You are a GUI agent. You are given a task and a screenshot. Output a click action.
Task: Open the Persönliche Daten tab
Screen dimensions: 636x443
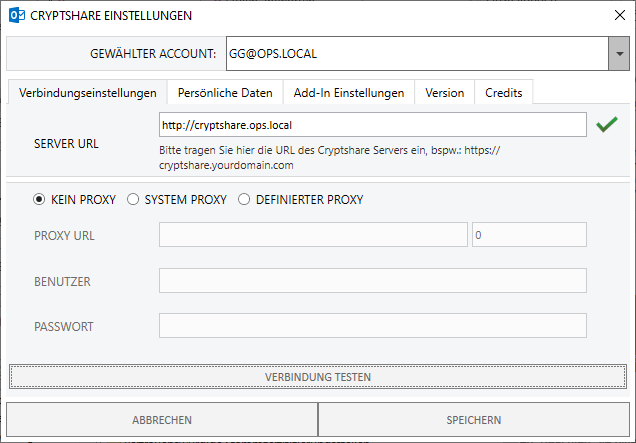[225, 93]
